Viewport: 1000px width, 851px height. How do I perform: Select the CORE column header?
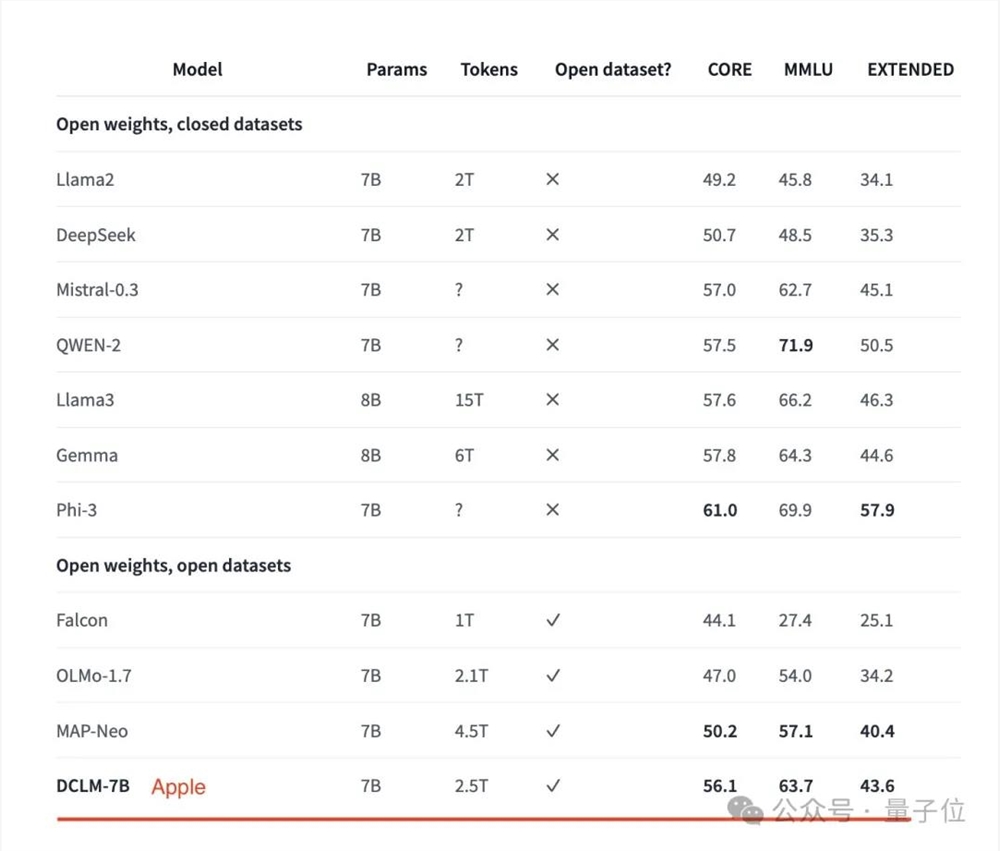pos(729,70)
